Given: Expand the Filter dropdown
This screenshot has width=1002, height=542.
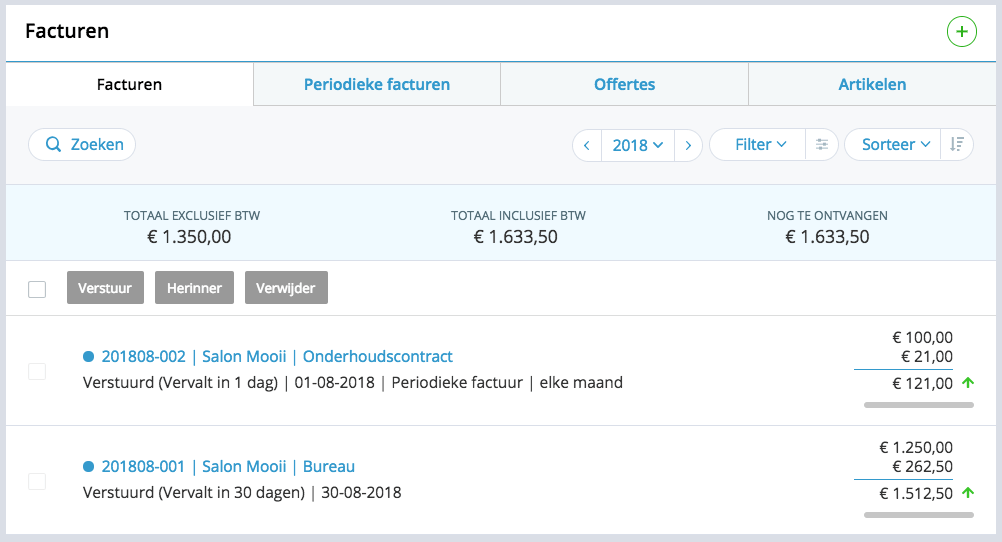Looking at the screenshot, I should (760, 145).
